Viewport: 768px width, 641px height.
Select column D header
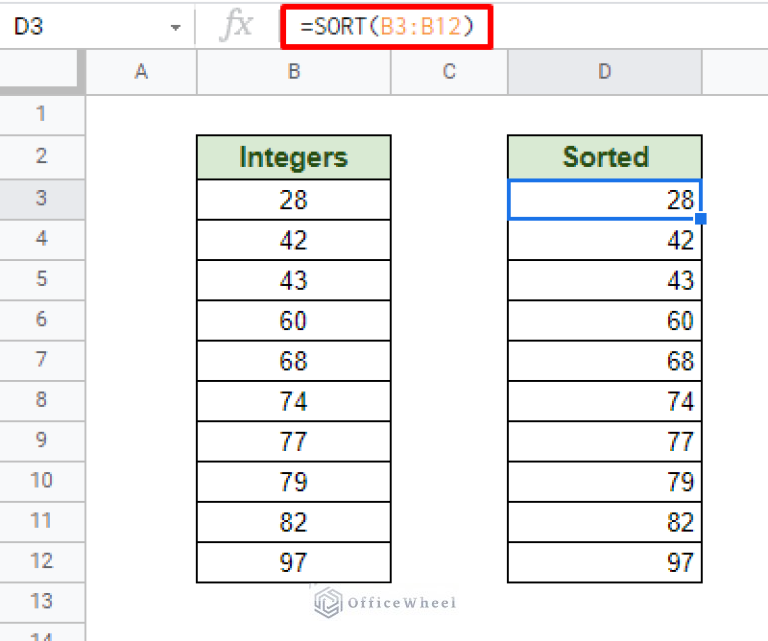coord(605,72)
